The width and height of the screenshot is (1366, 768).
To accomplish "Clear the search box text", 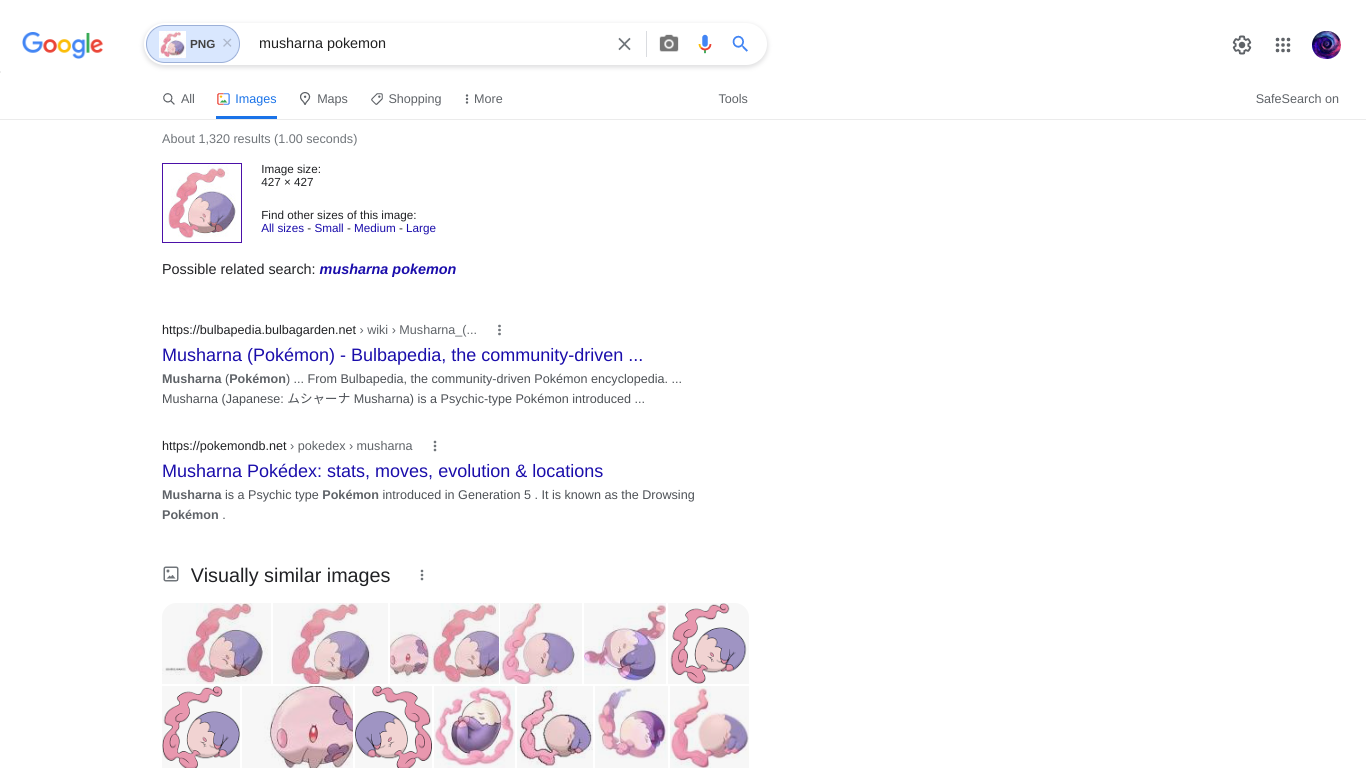I will coord(624,44).
